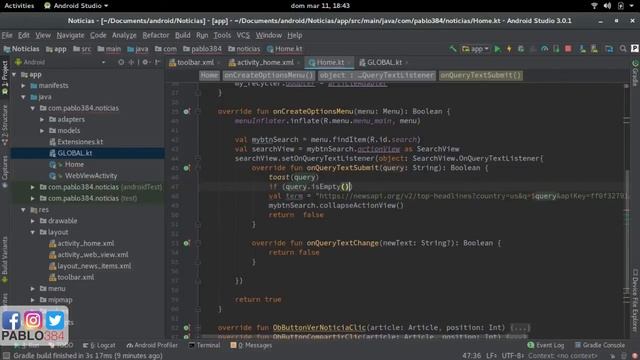The height and width of the screenshot is (360, 640).
Task: Open the Event Log button
Action: pos(546,345)
